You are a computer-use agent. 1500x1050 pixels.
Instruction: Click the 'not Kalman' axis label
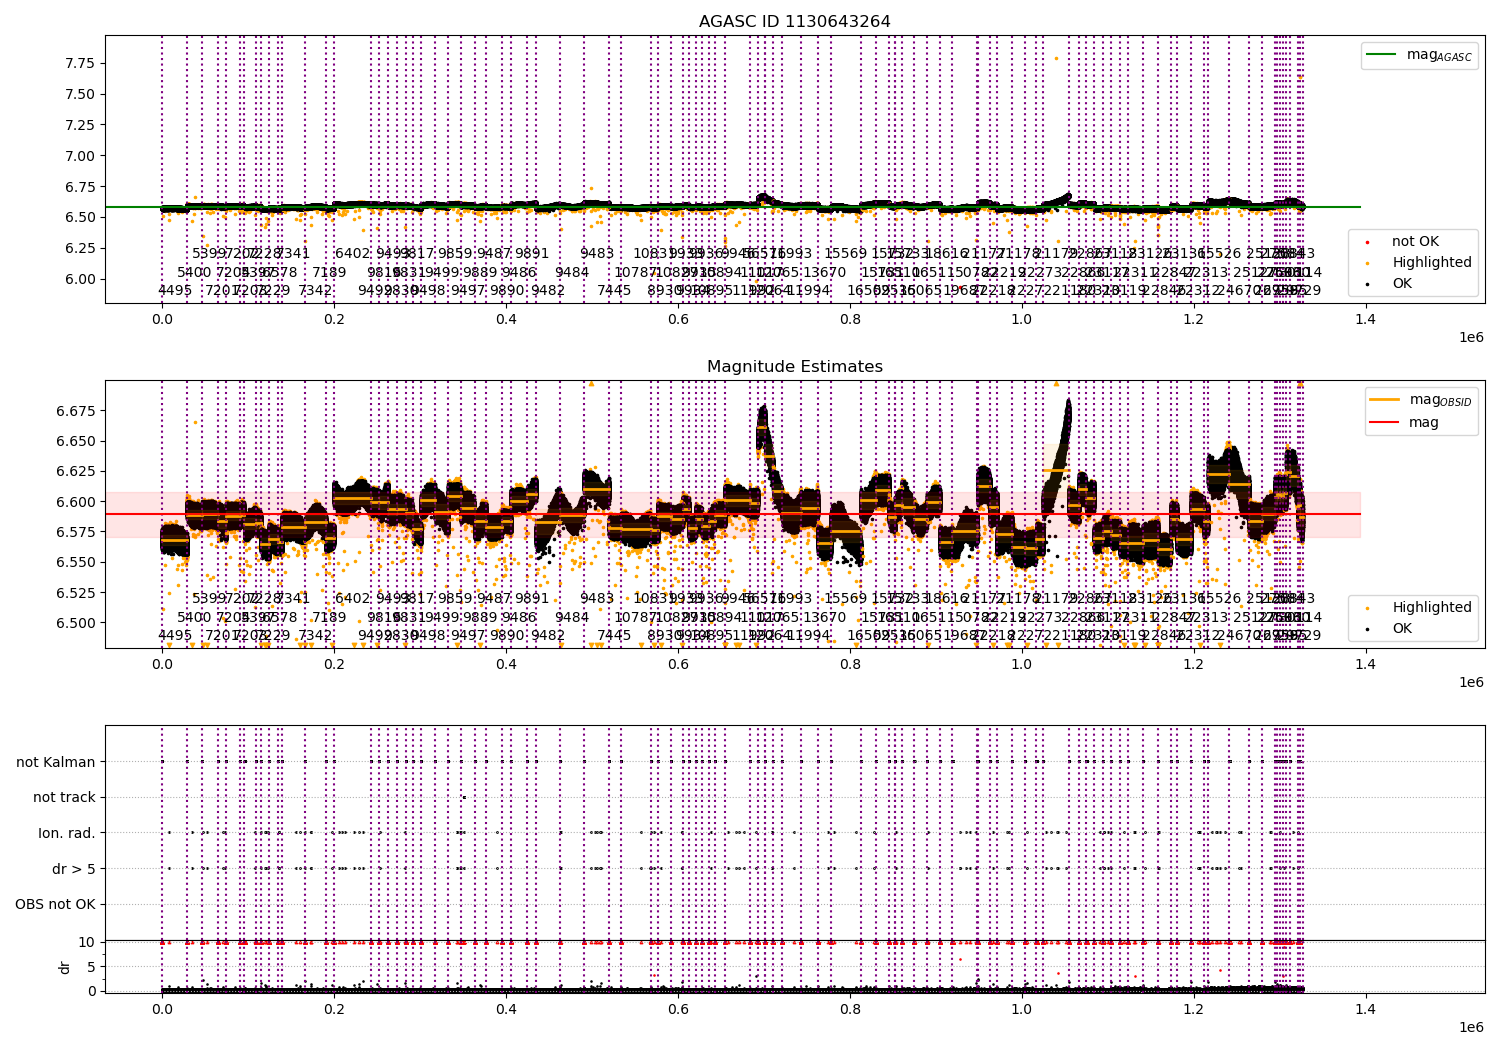click(x=56, y=762)
